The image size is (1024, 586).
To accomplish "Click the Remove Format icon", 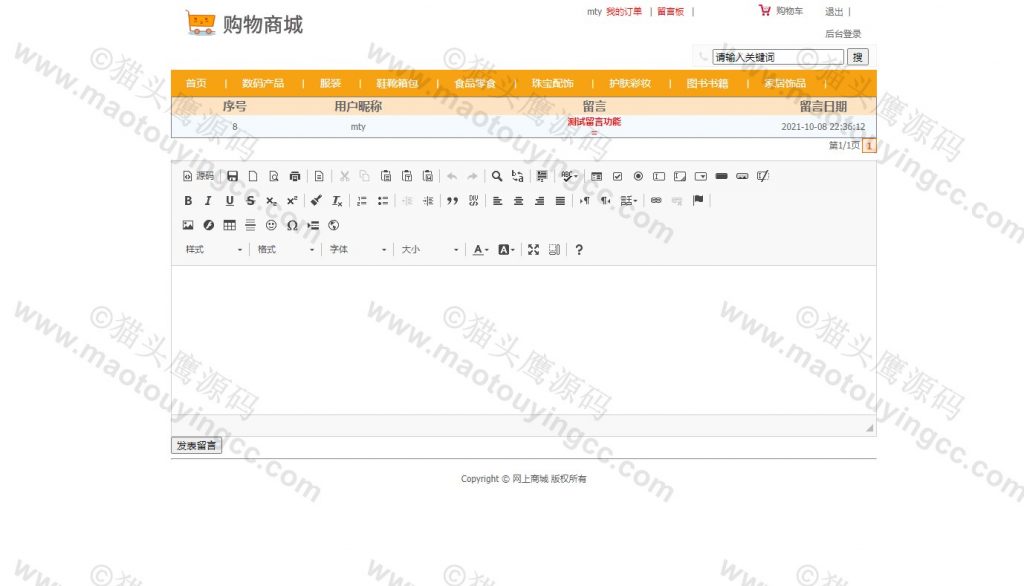I will (x=337, y=201).
